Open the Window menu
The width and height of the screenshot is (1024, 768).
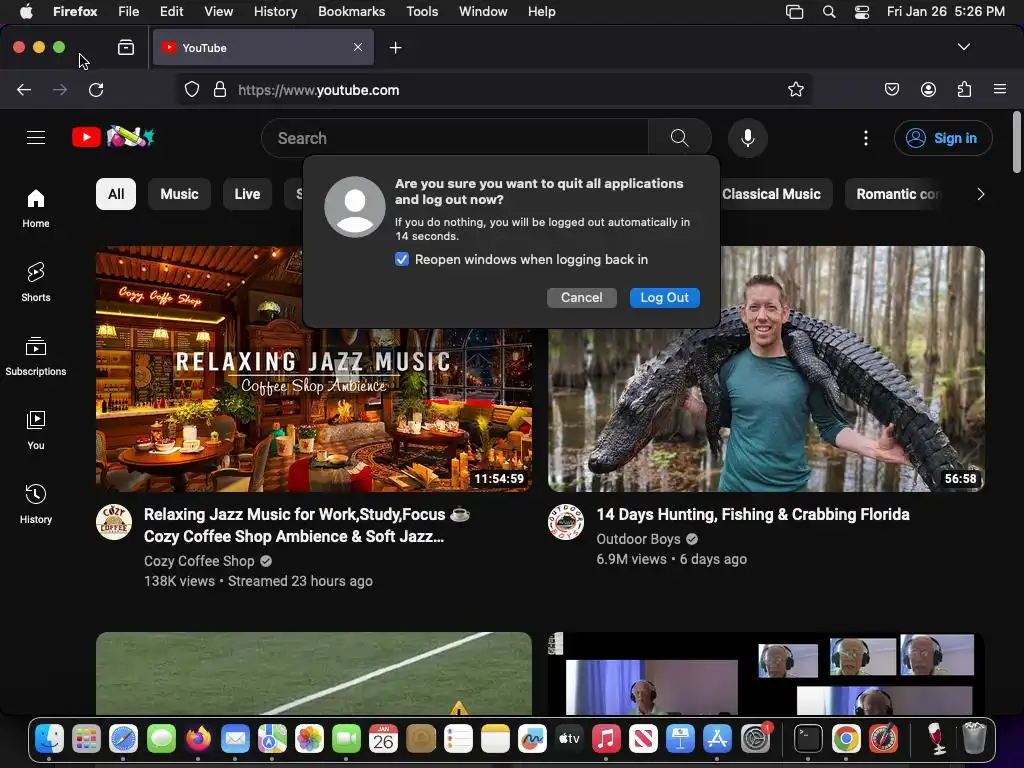[x=483, y=11]
